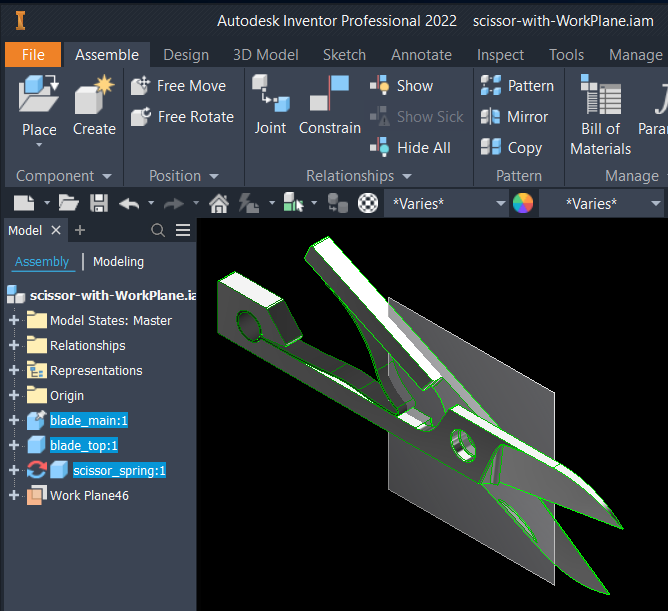Expand the Model States: Master node

(x=14, y=320)
